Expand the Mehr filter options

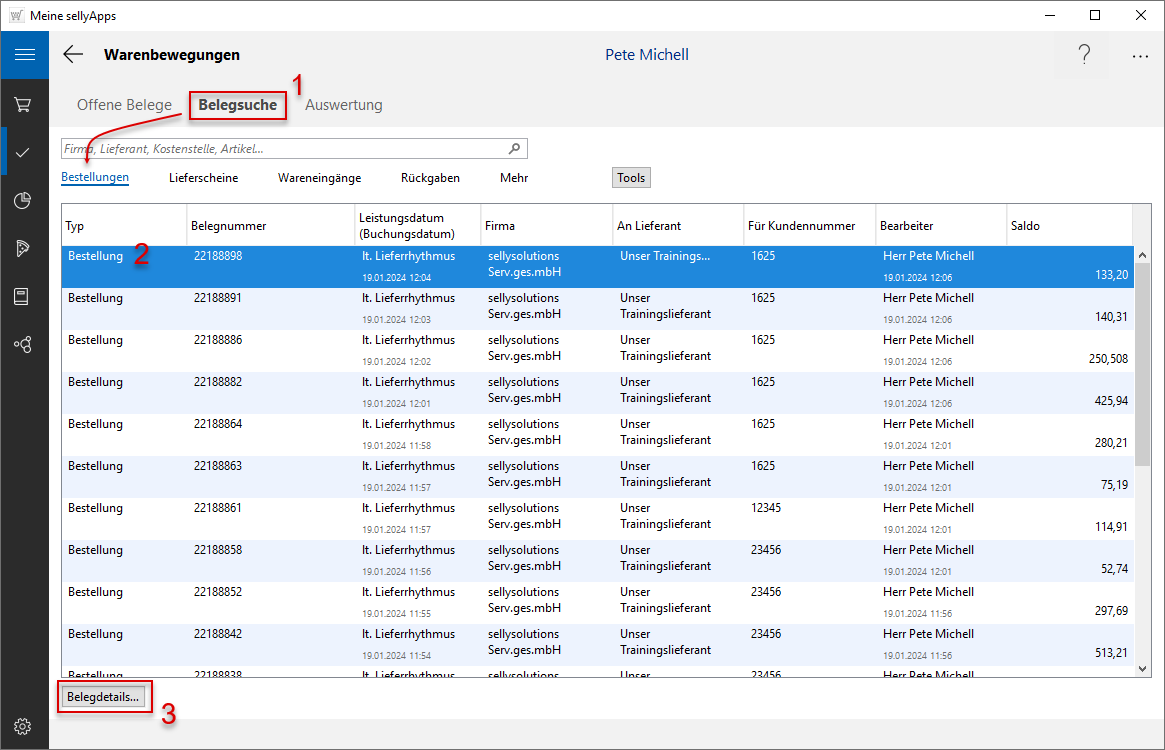(x=514, y=178)
